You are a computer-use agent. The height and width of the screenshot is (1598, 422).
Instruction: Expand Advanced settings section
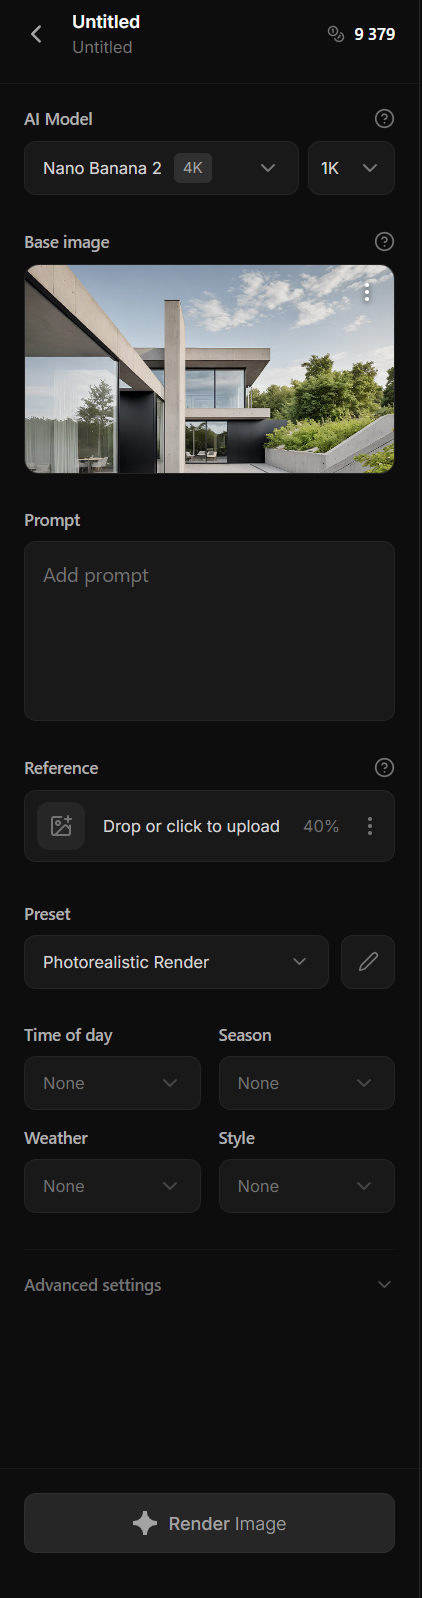point(209,1285)
